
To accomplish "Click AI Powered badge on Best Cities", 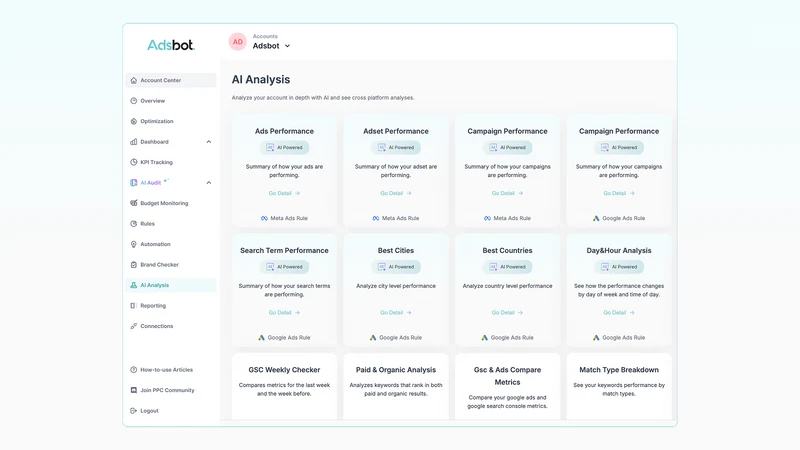I will tap(396, 267).
